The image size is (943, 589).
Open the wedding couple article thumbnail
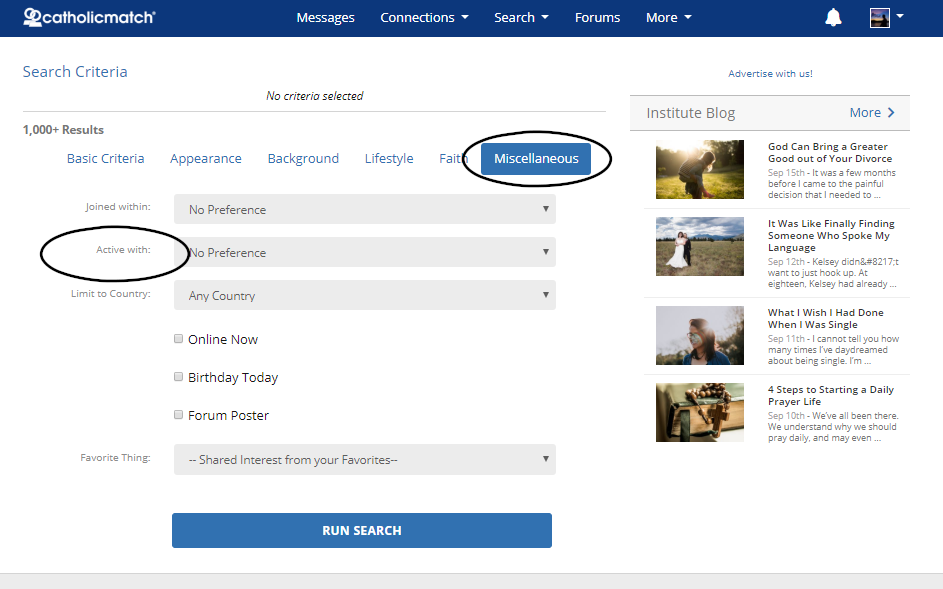(x=699, y=247)
